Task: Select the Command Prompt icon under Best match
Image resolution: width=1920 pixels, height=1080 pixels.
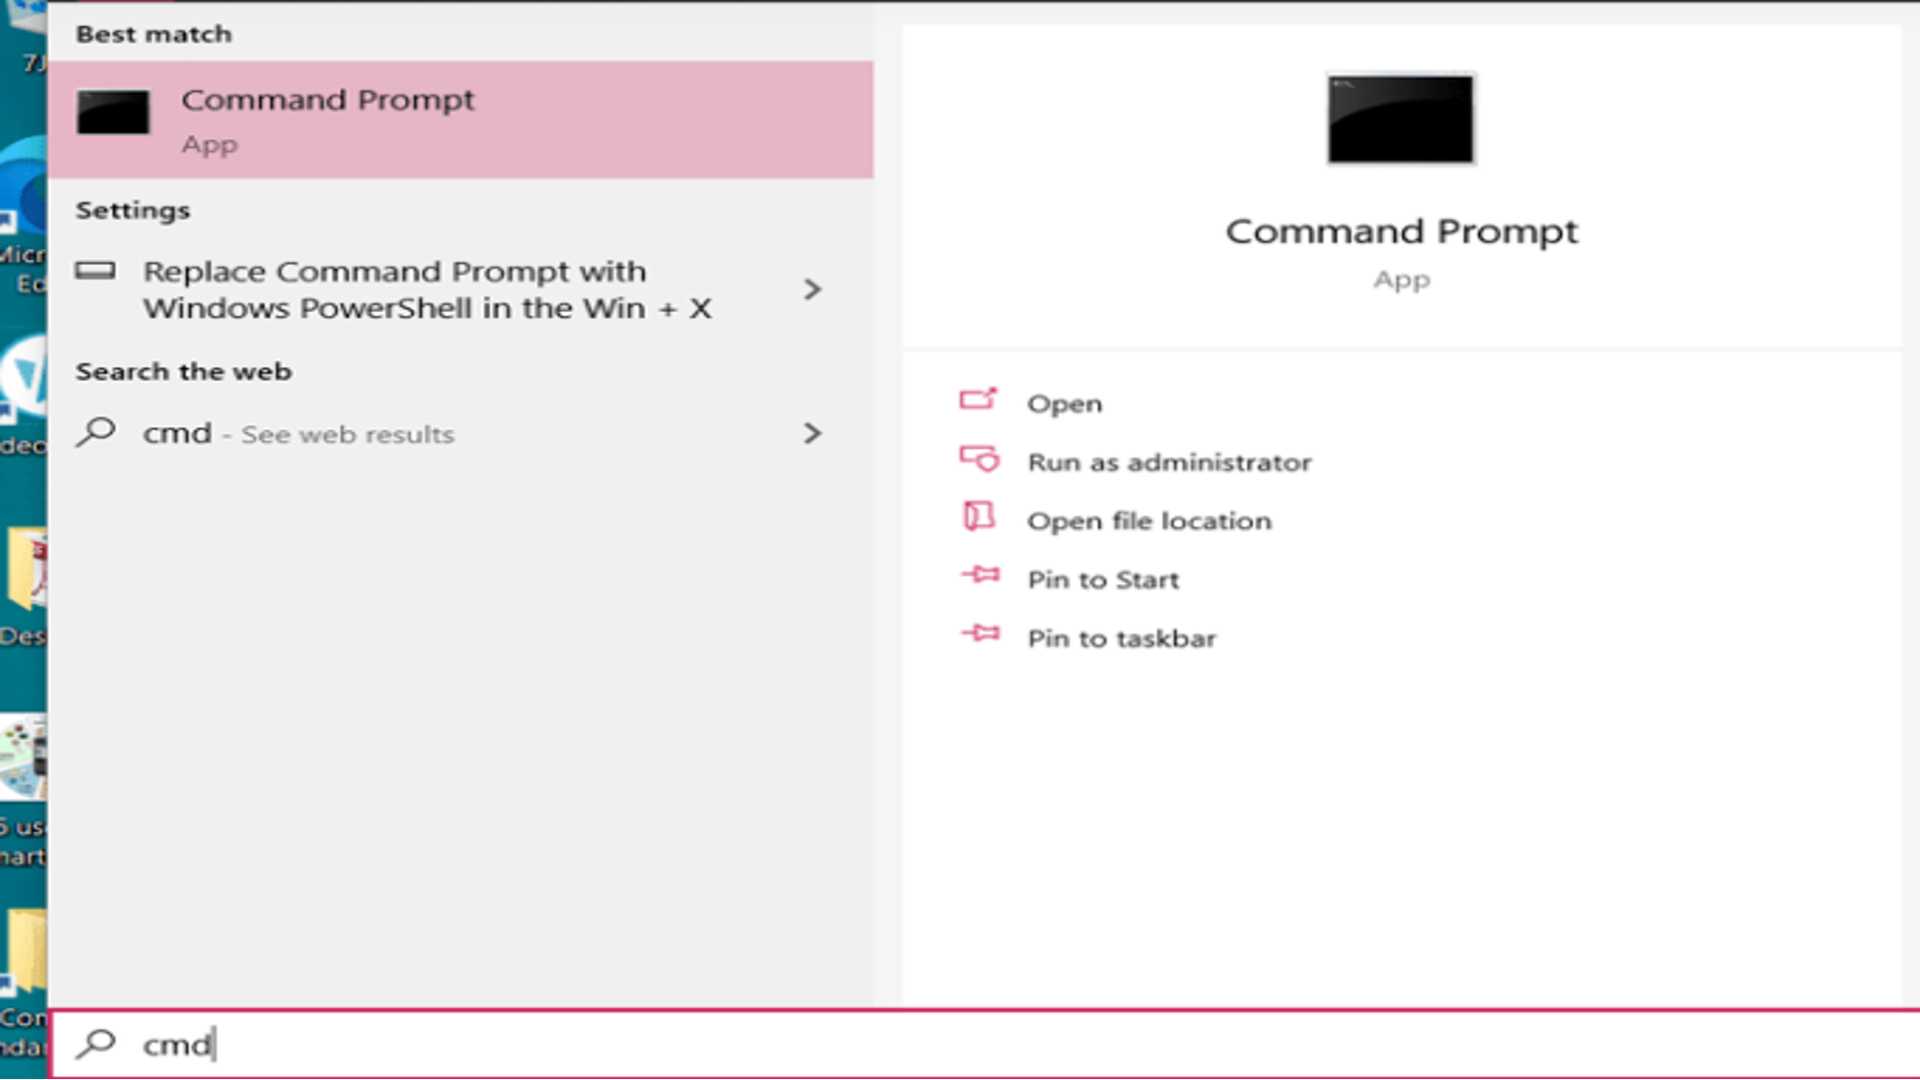Action: [112, 112]
